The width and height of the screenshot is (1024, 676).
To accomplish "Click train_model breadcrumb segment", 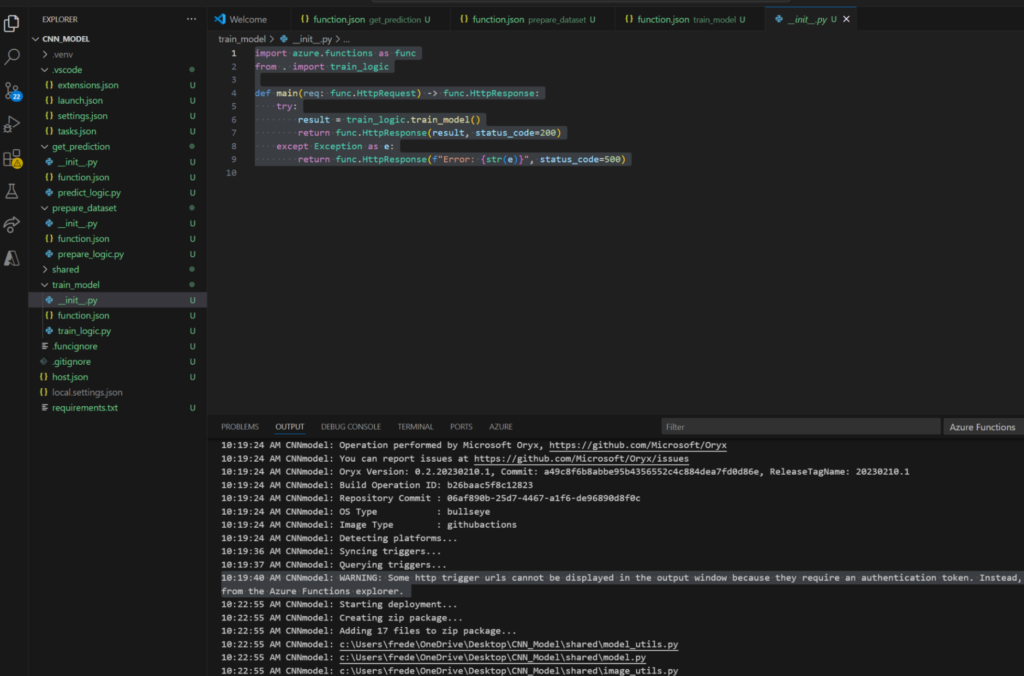I will click(242, 39).
